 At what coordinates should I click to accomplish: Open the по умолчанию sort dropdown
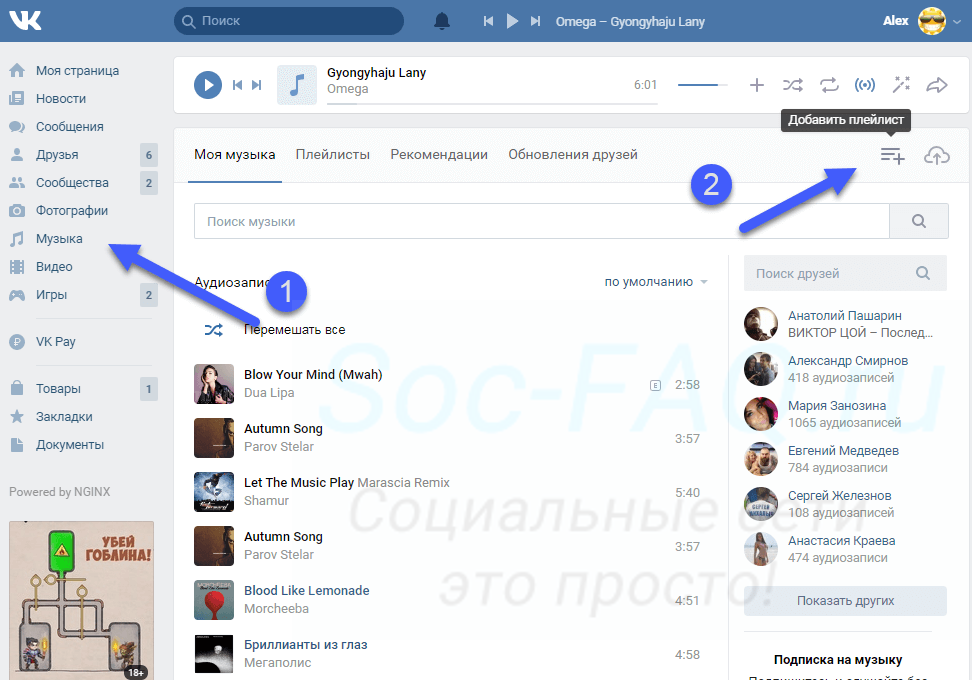(656, 282)
